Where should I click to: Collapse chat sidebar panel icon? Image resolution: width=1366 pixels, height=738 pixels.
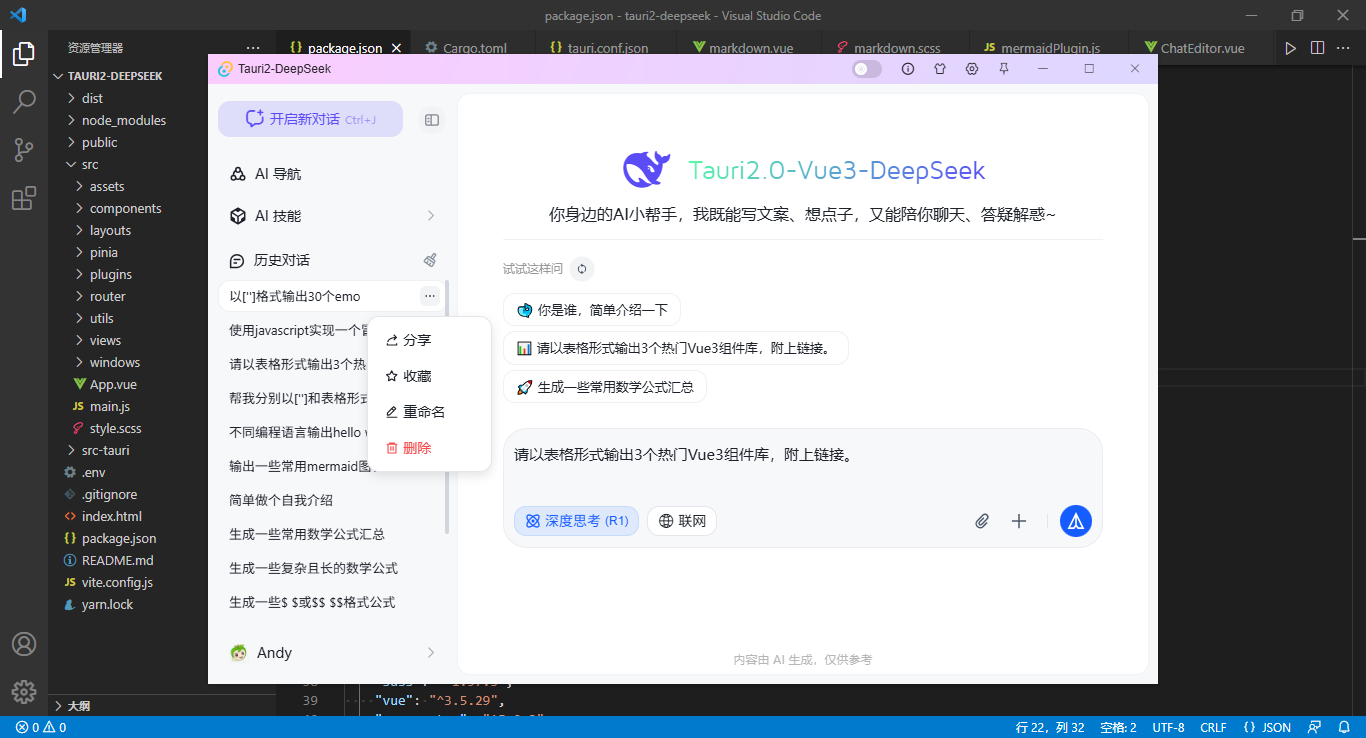432,119
